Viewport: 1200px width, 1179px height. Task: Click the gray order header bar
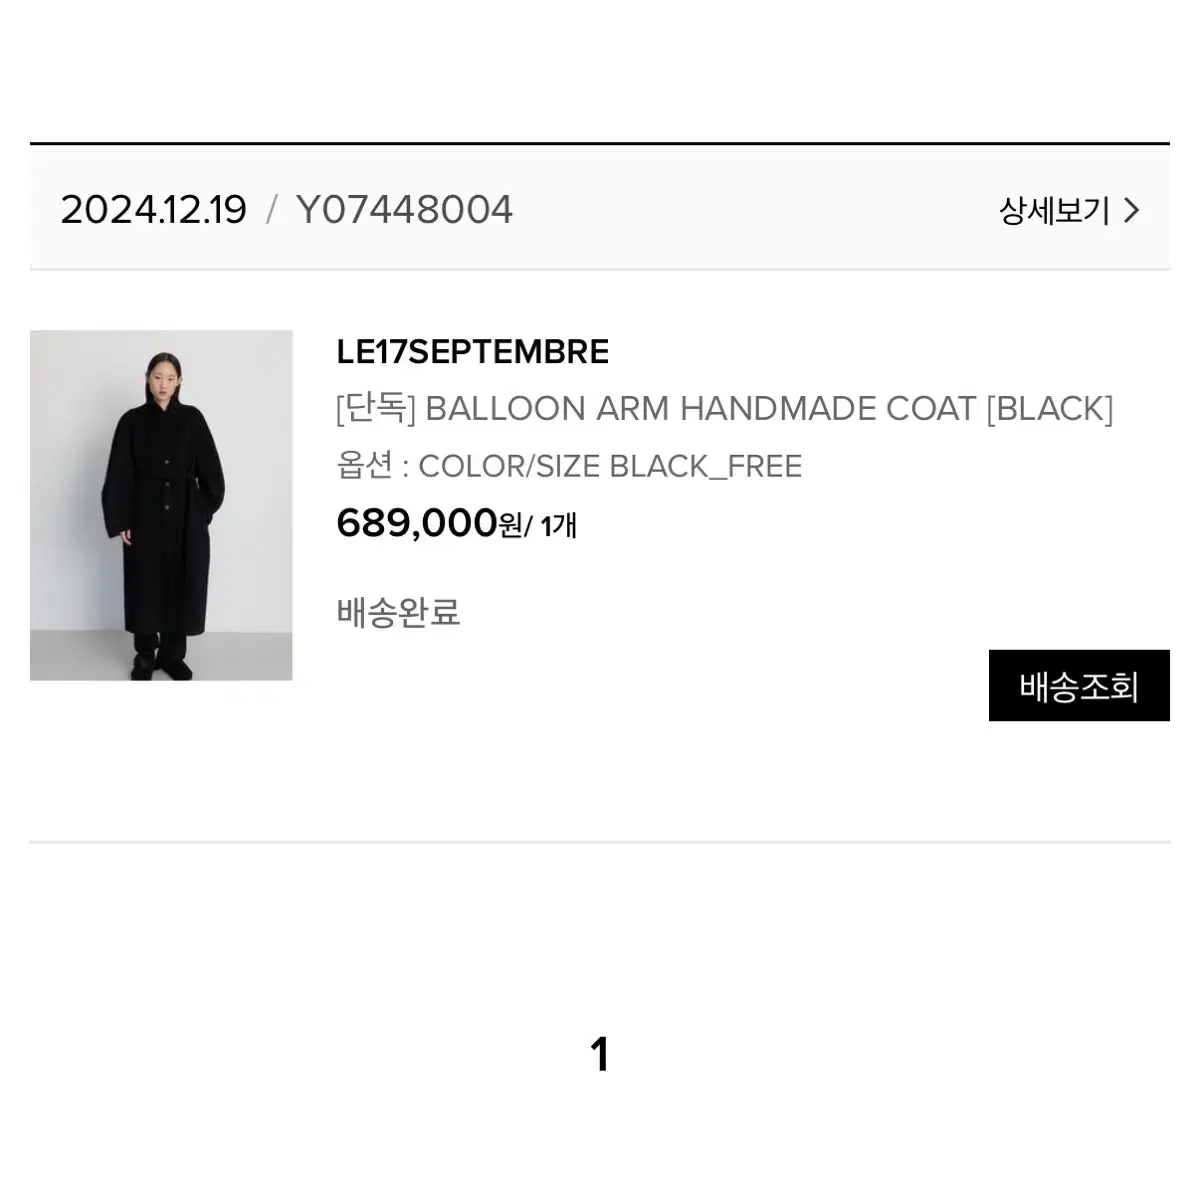(x=600, y=208)
